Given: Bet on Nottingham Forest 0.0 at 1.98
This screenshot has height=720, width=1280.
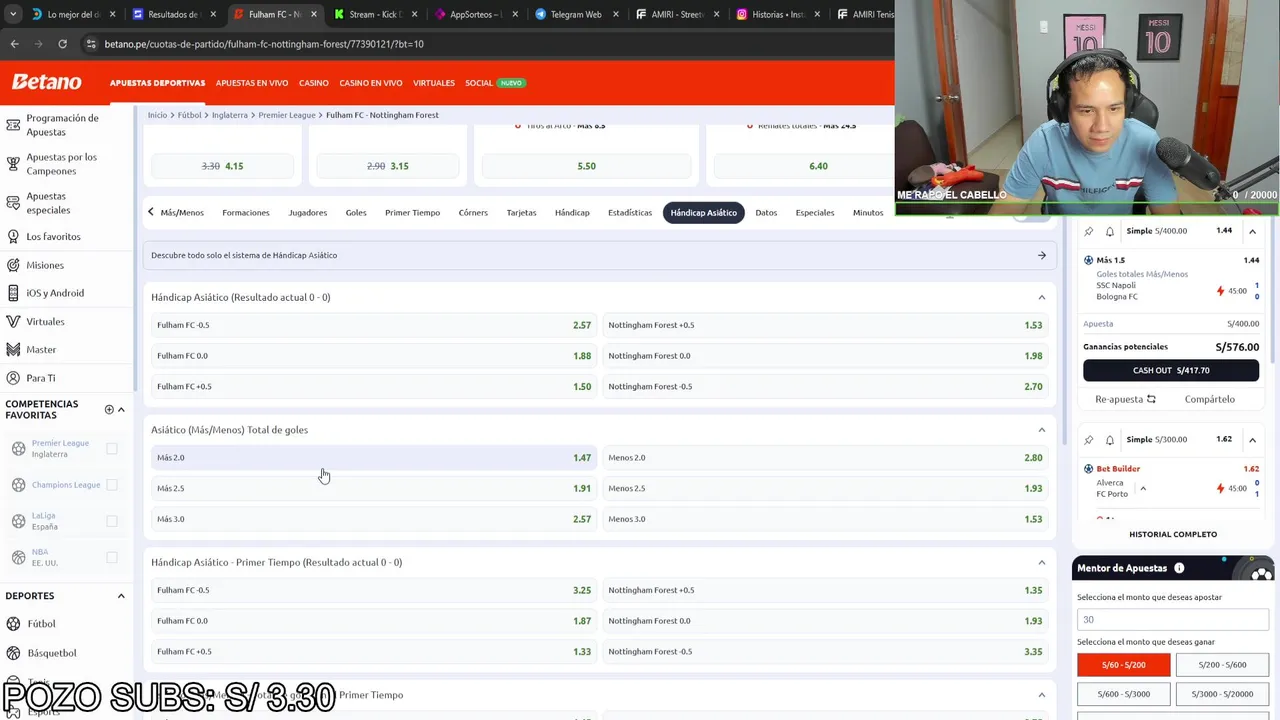Looking at the screenshot, I should tap(825, 356).
